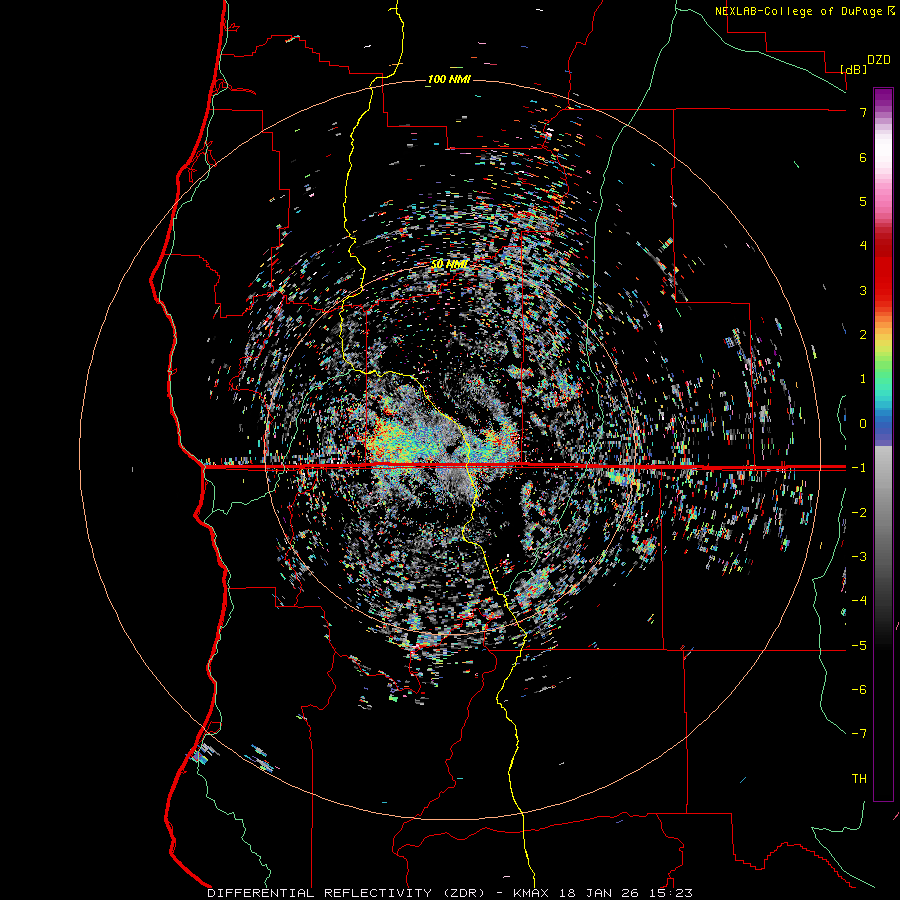The height and width of the screenshot is (900, 900).
Task: Click the Differential Reflectivity KMAX timestamp caption
Action: [450, 893]
